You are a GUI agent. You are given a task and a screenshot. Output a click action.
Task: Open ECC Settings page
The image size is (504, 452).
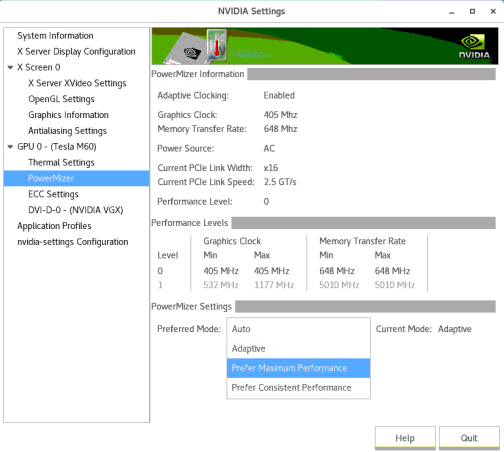tap(53, 194)
